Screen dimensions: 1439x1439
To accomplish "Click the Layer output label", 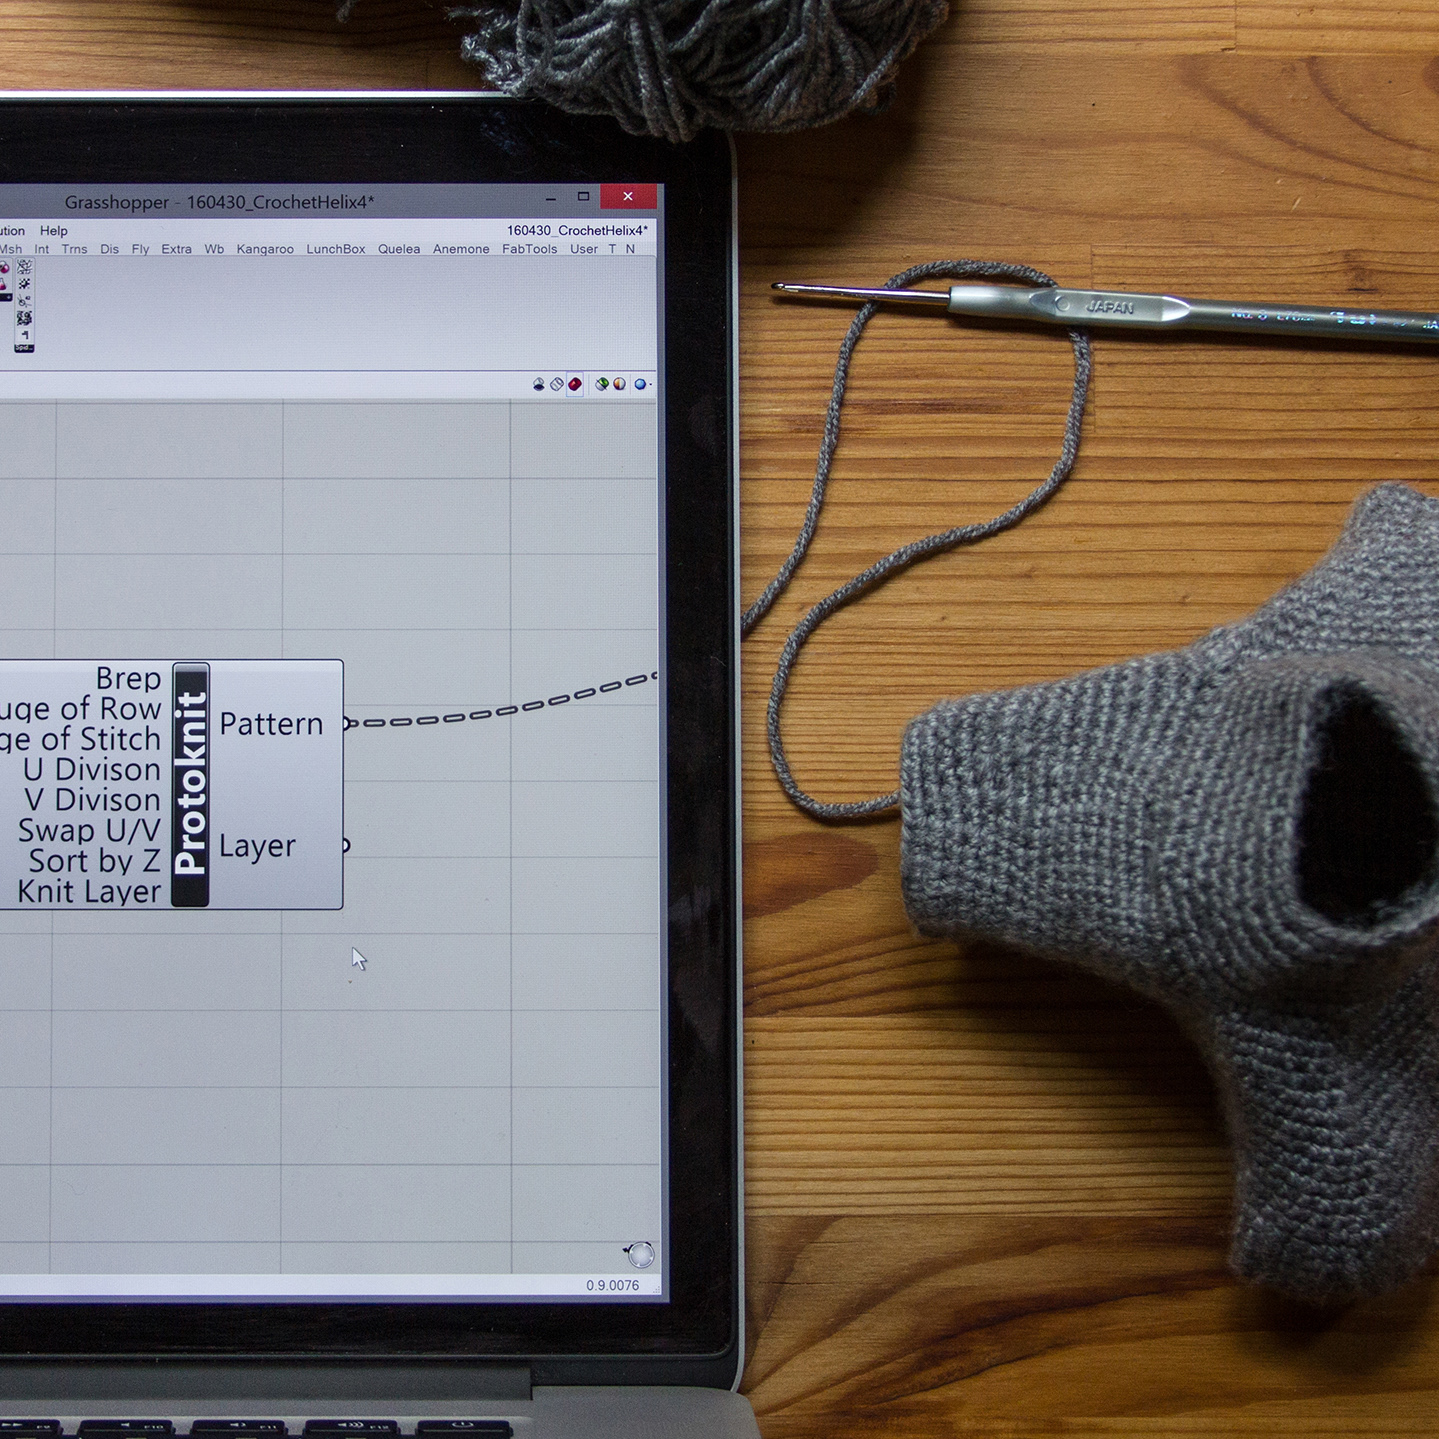I will tap(257, 846).
